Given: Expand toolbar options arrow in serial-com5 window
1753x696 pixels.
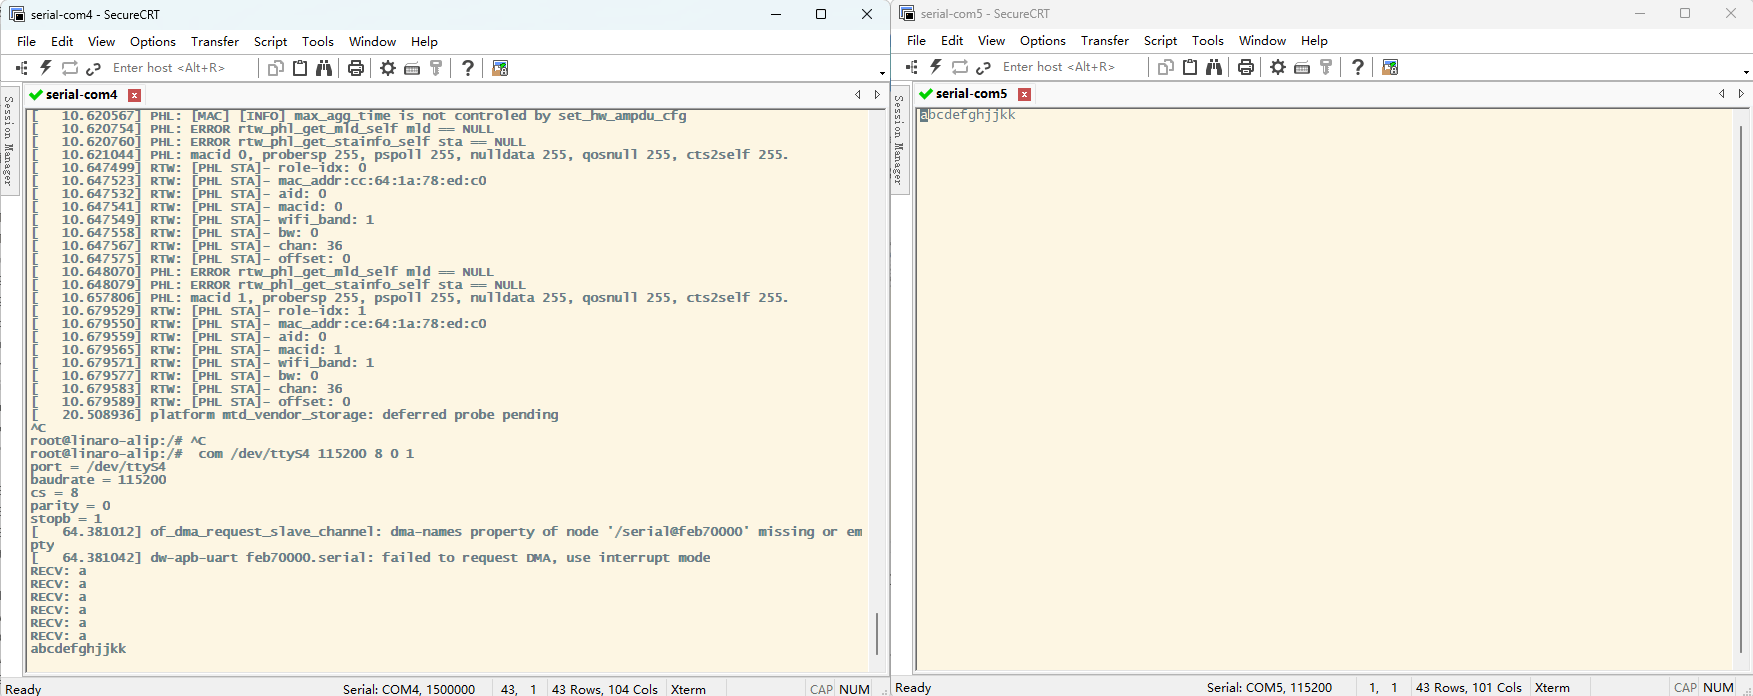Looking at the screenshot, I should pos(1746,72).
